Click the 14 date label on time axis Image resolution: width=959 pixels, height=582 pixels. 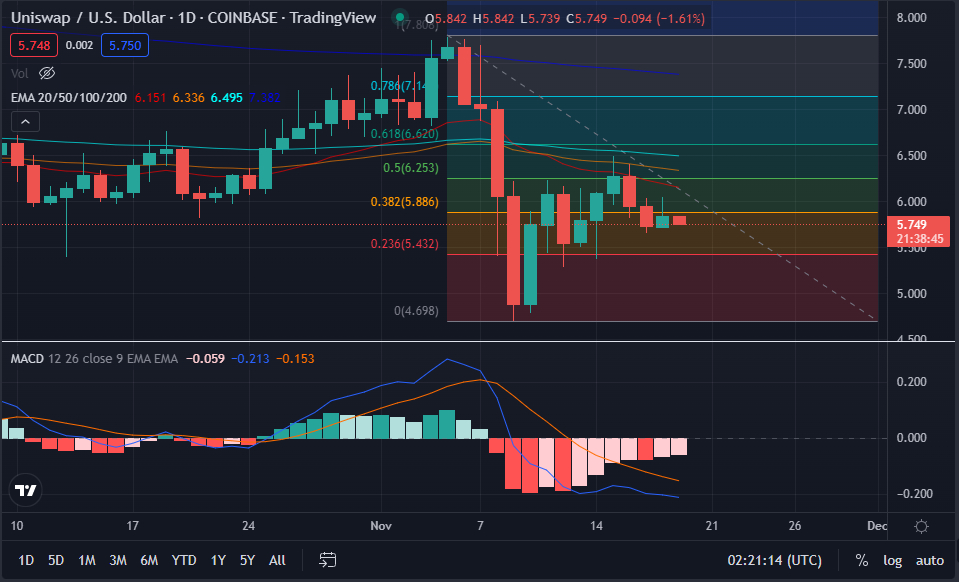coord(596,526)
